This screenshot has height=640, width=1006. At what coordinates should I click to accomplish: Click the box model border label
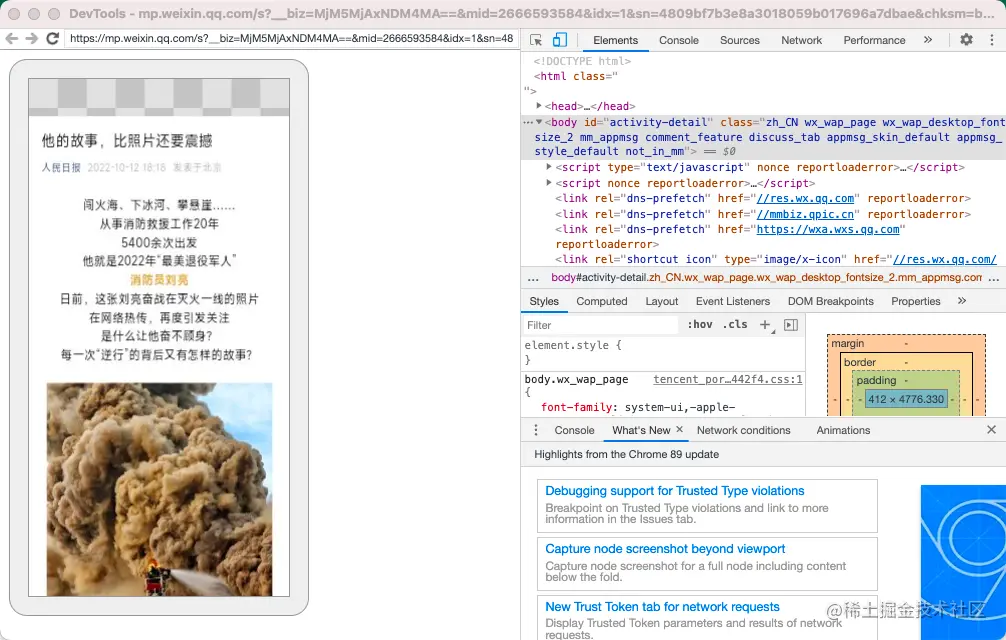pyautogui.click(x=860, y=362)
